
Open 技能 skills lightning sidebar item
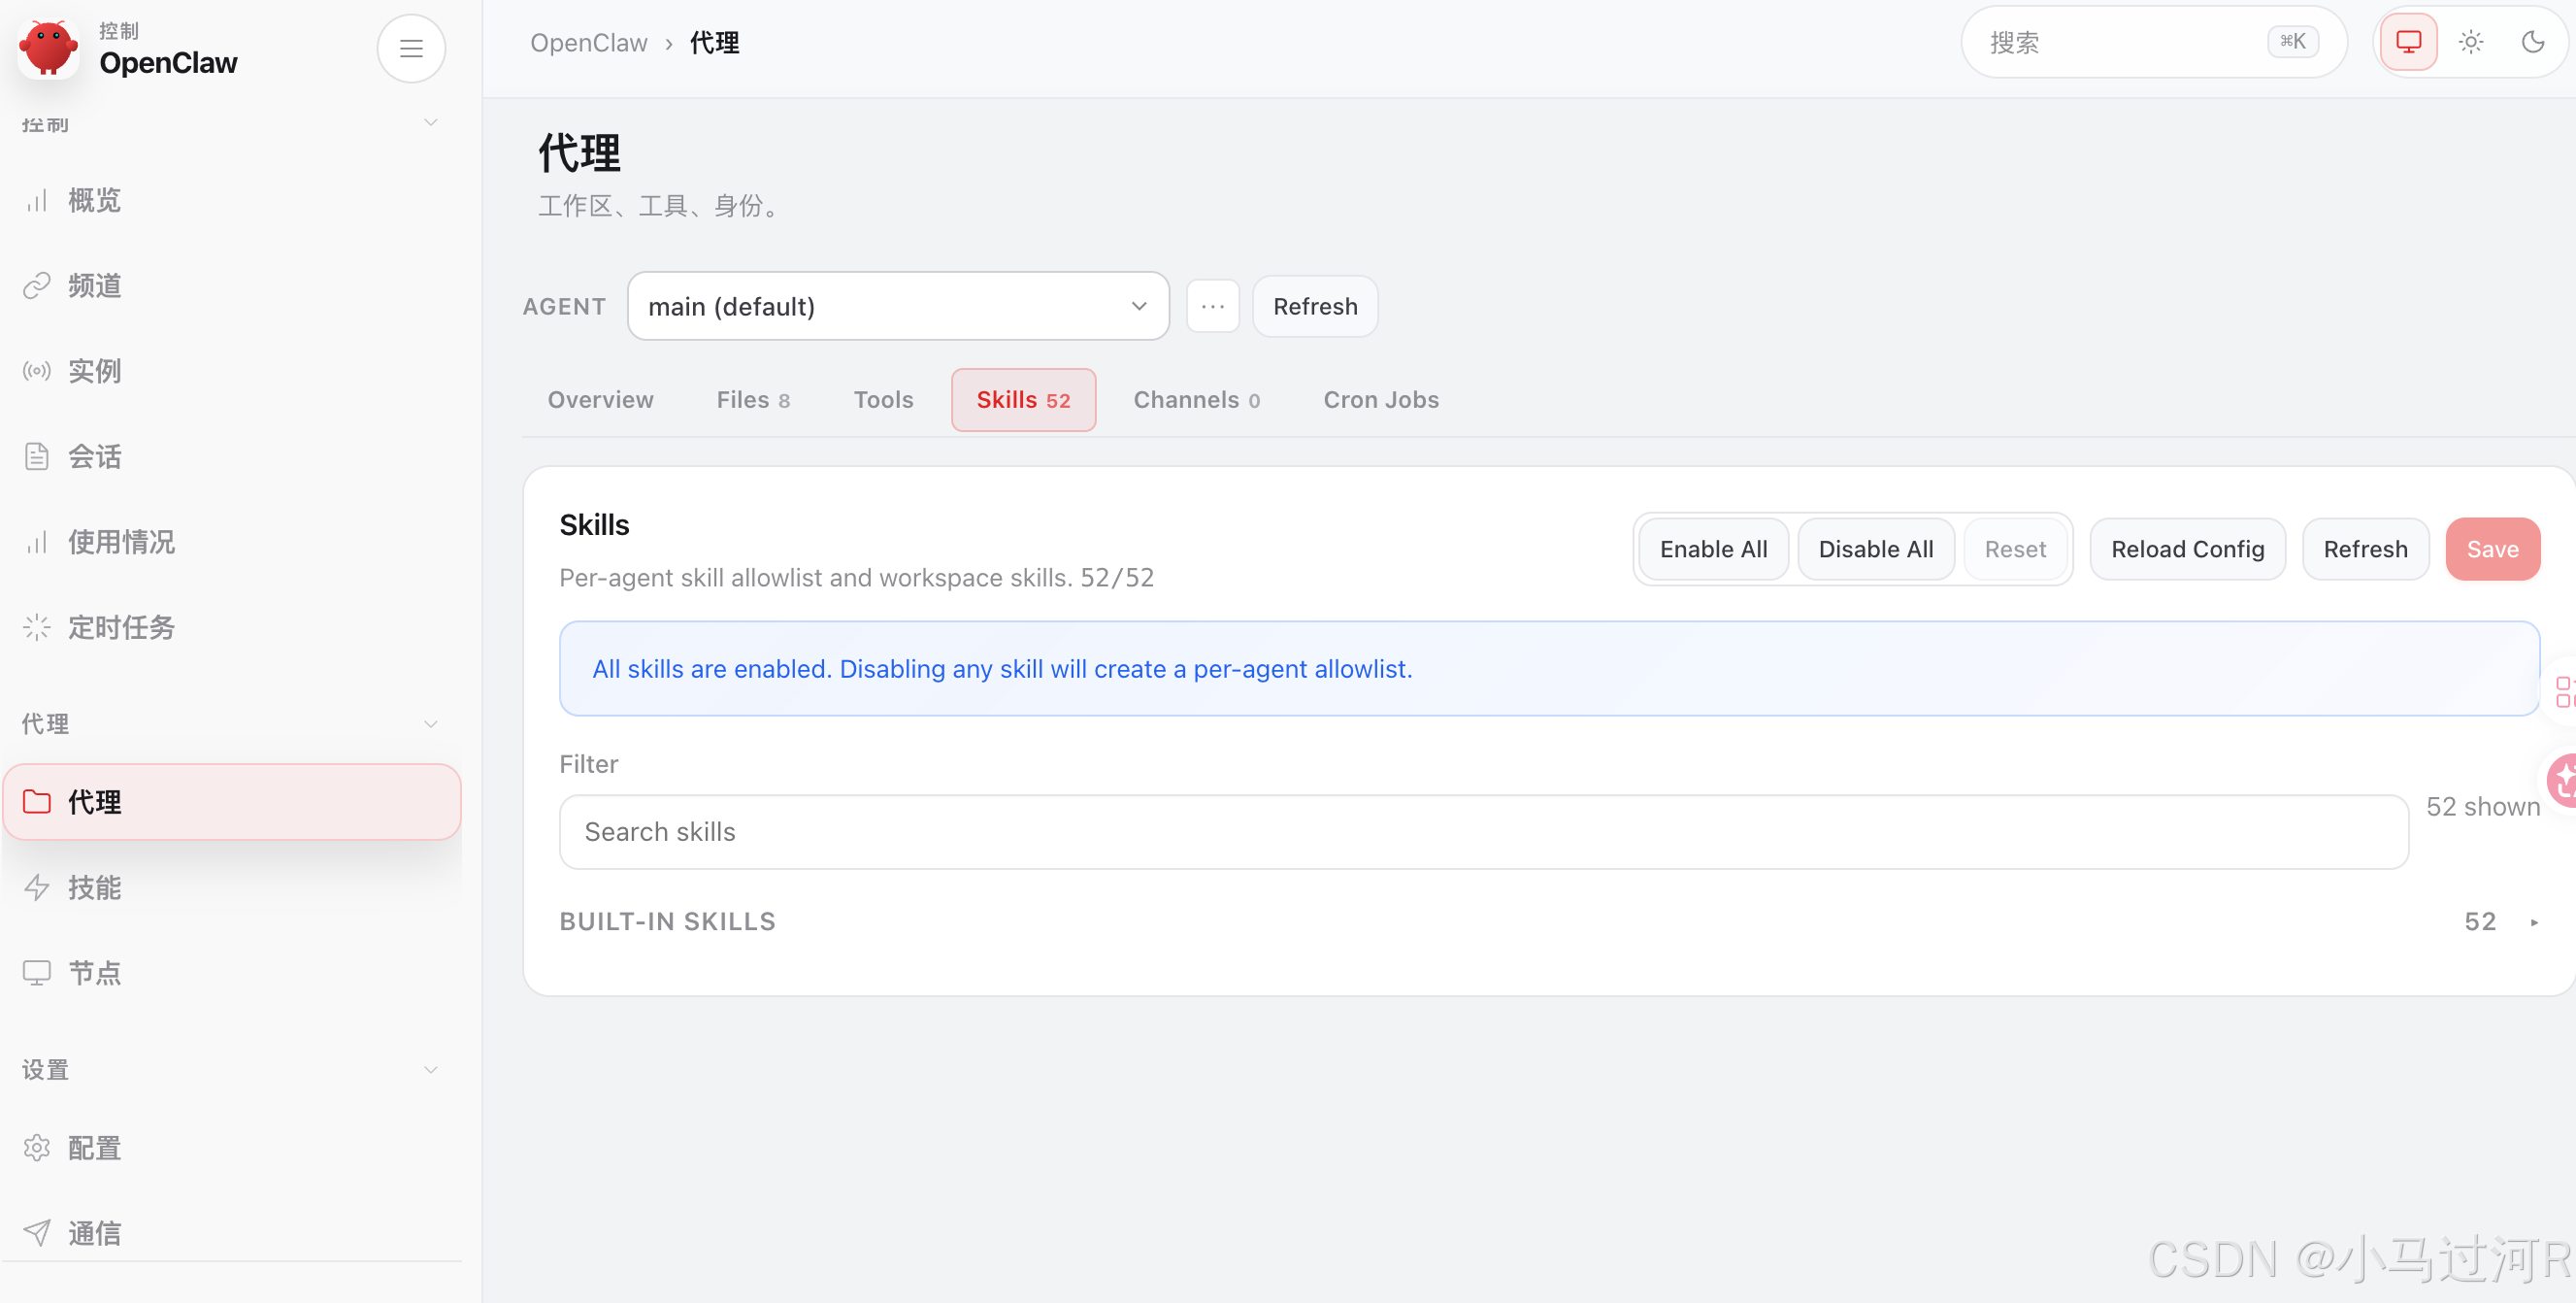94,888
